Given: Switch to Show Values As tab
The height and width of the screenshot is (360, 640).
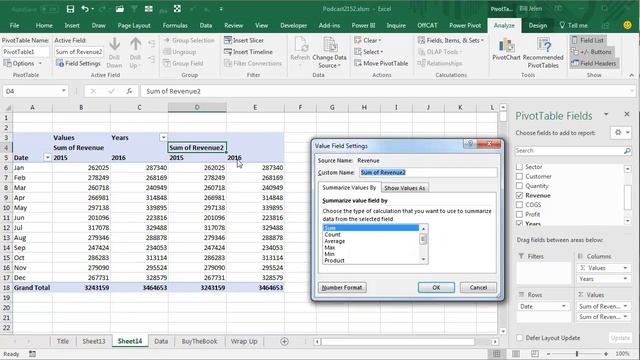Looking at the screenshot, I should click(x=404, y=188).
